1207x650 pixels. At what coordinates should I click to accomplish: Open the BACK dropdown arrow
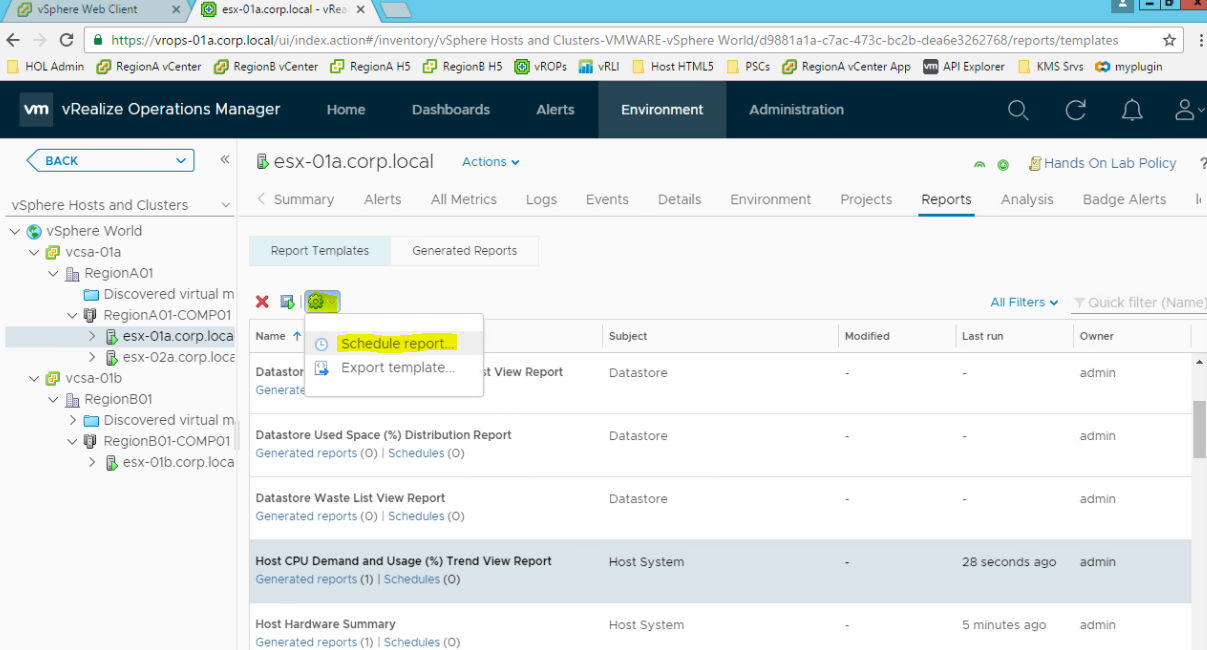182,160
